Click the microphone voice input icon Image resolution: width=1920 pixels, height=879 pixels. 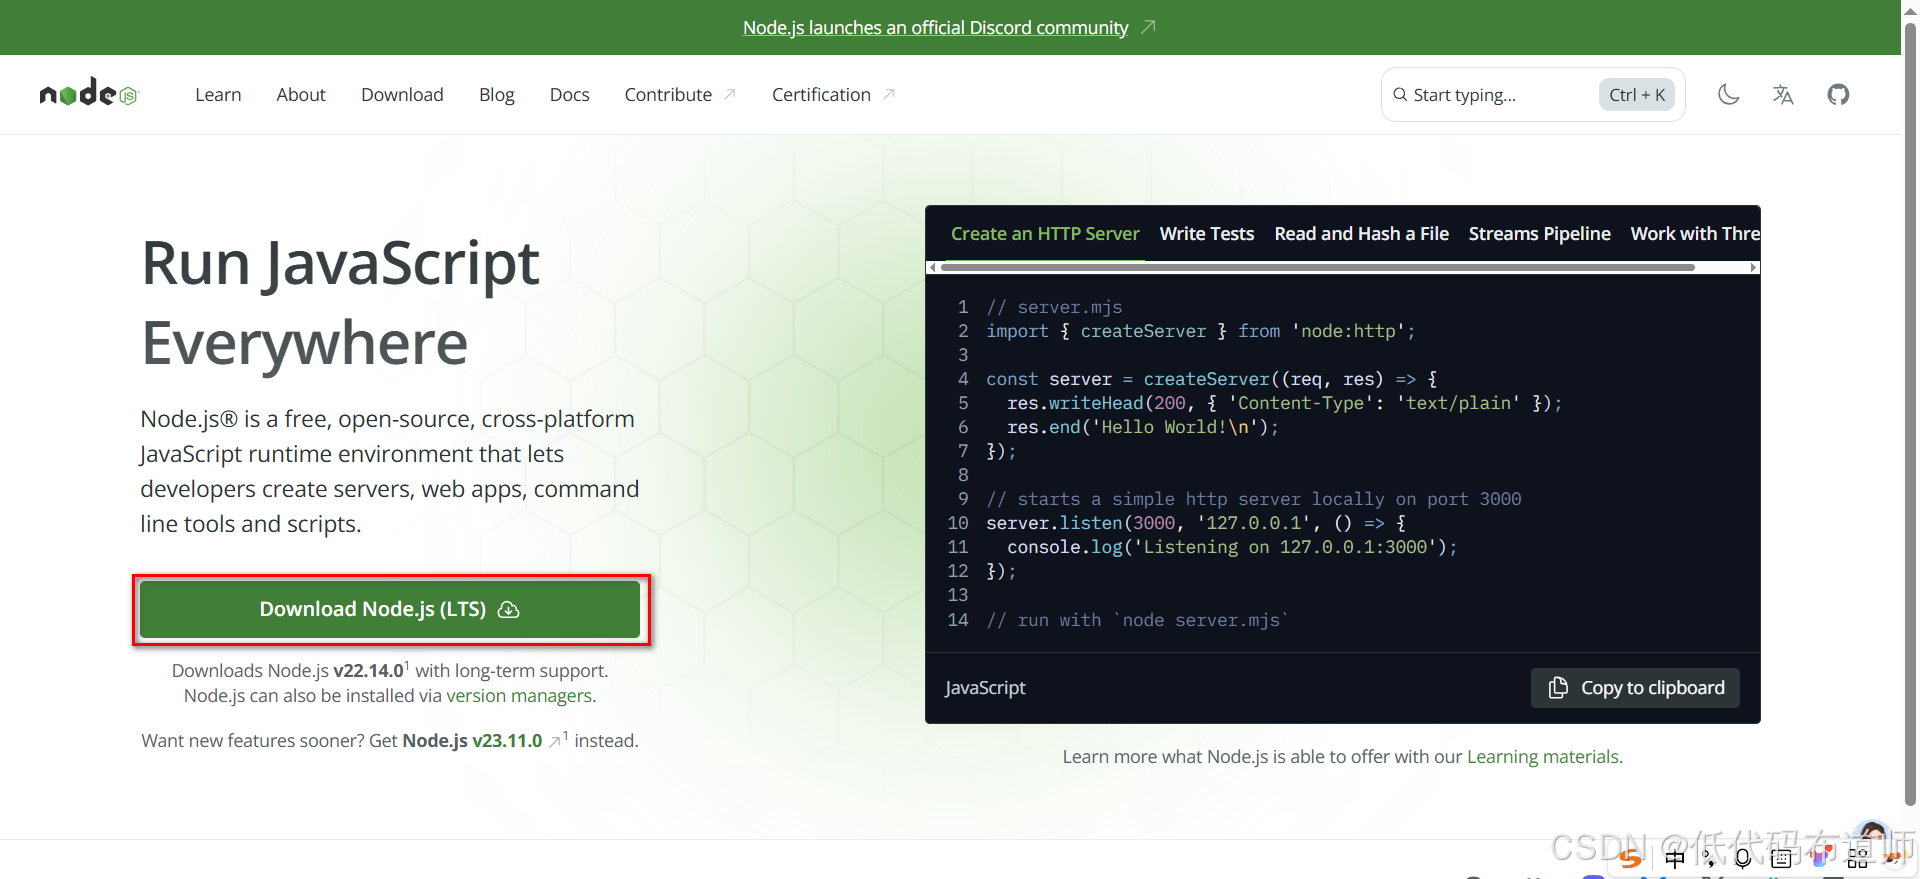click(x=1743, y=858)
